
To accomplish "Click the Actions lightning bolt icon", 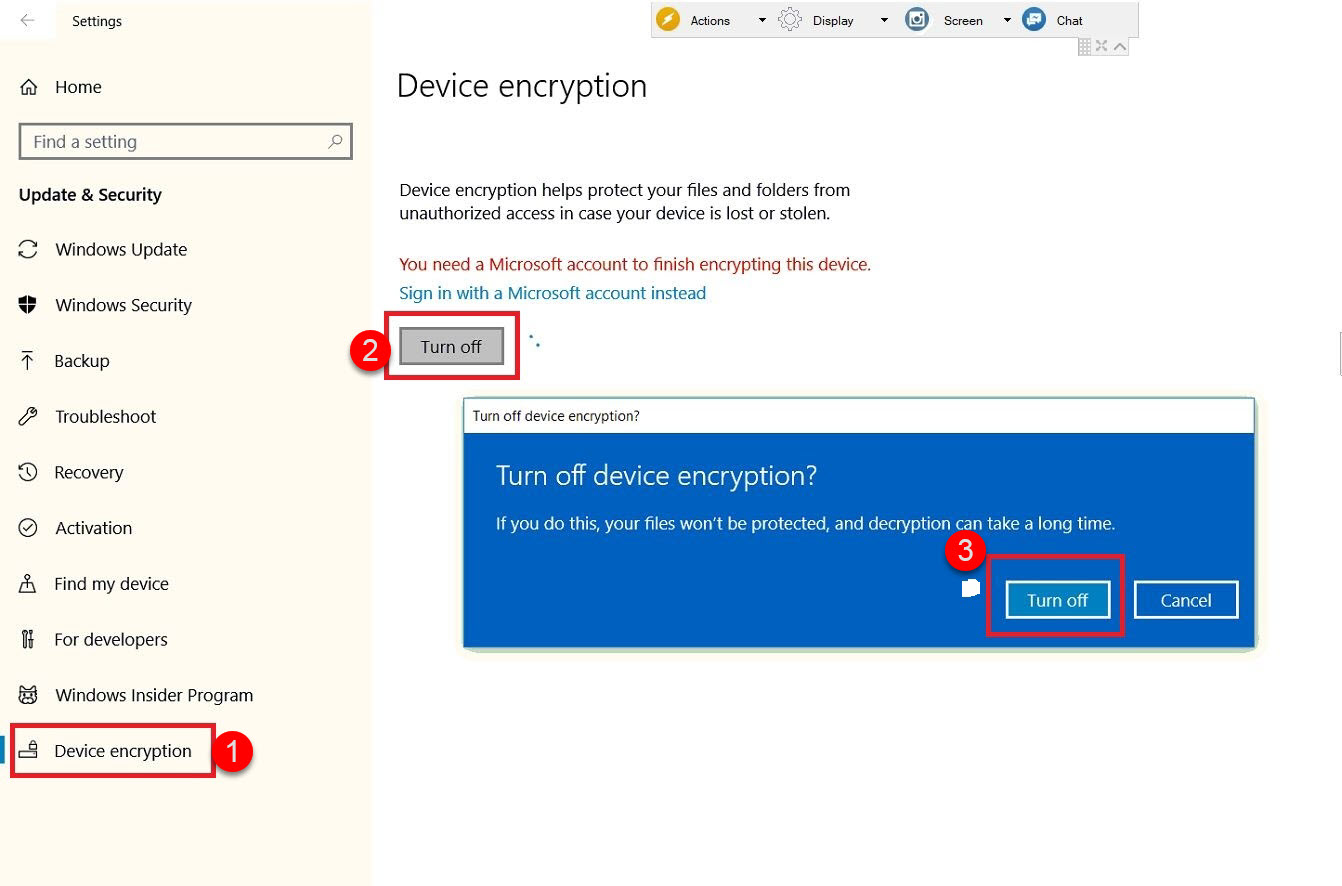I will click(x=668, y=20).
